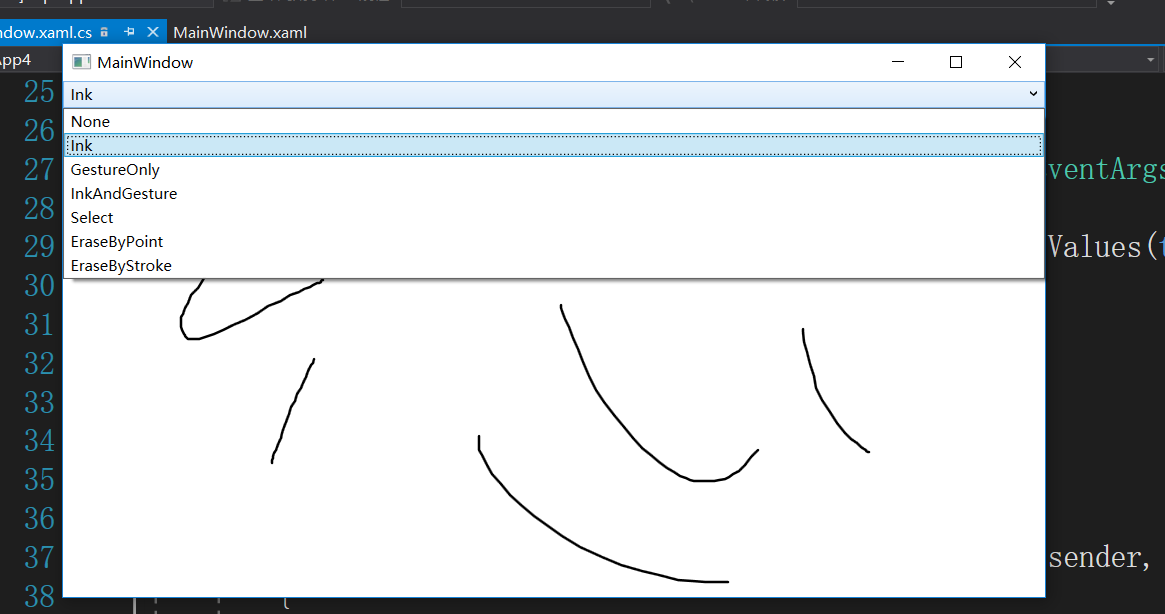Click the pp4 label on the left edge
Image resolution: width=1165 pixels, height=614 pixels.
click(x=18, y=59)
